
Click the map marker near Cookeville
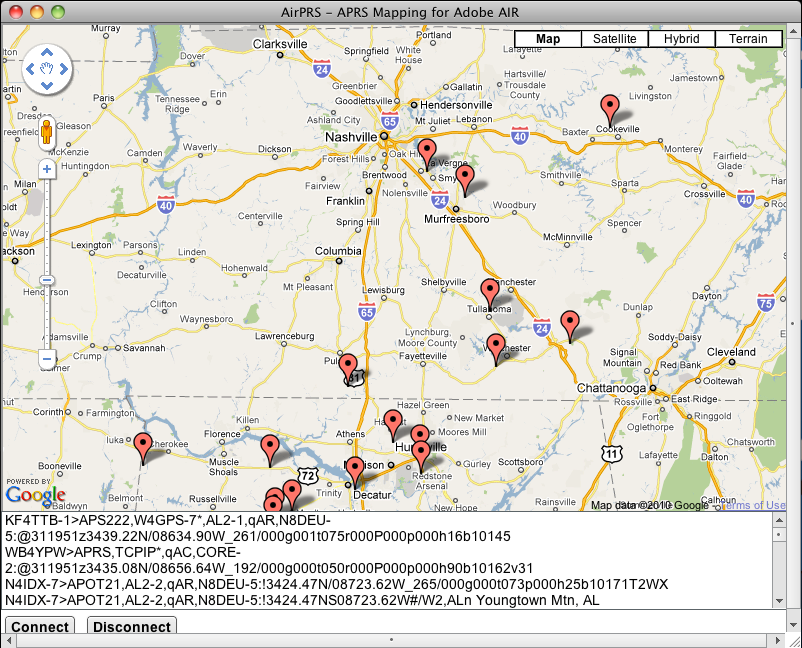click(x=610, y=108)
